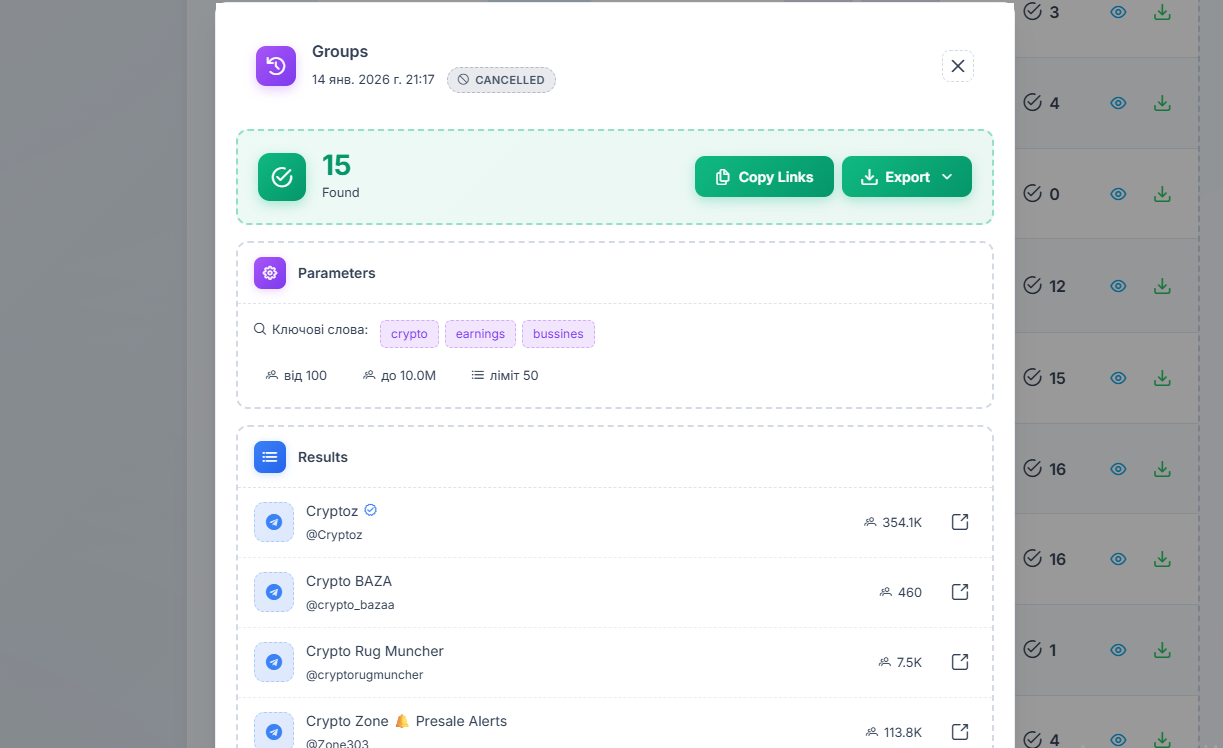Preview the row showing 12 results
This screenshot has height=748, width=1223.
point(1117,285)
